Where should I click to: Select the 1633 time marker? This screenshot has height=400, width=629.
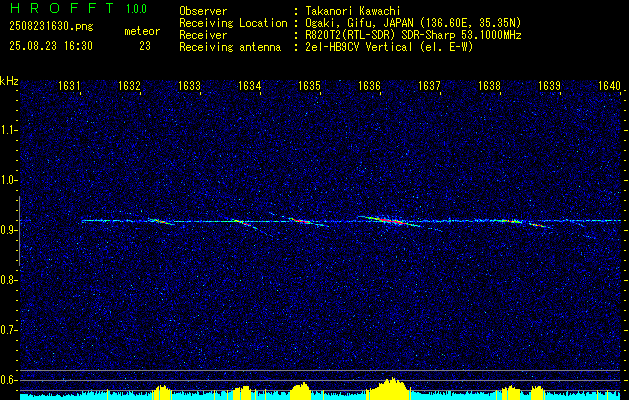click(189, 86)
